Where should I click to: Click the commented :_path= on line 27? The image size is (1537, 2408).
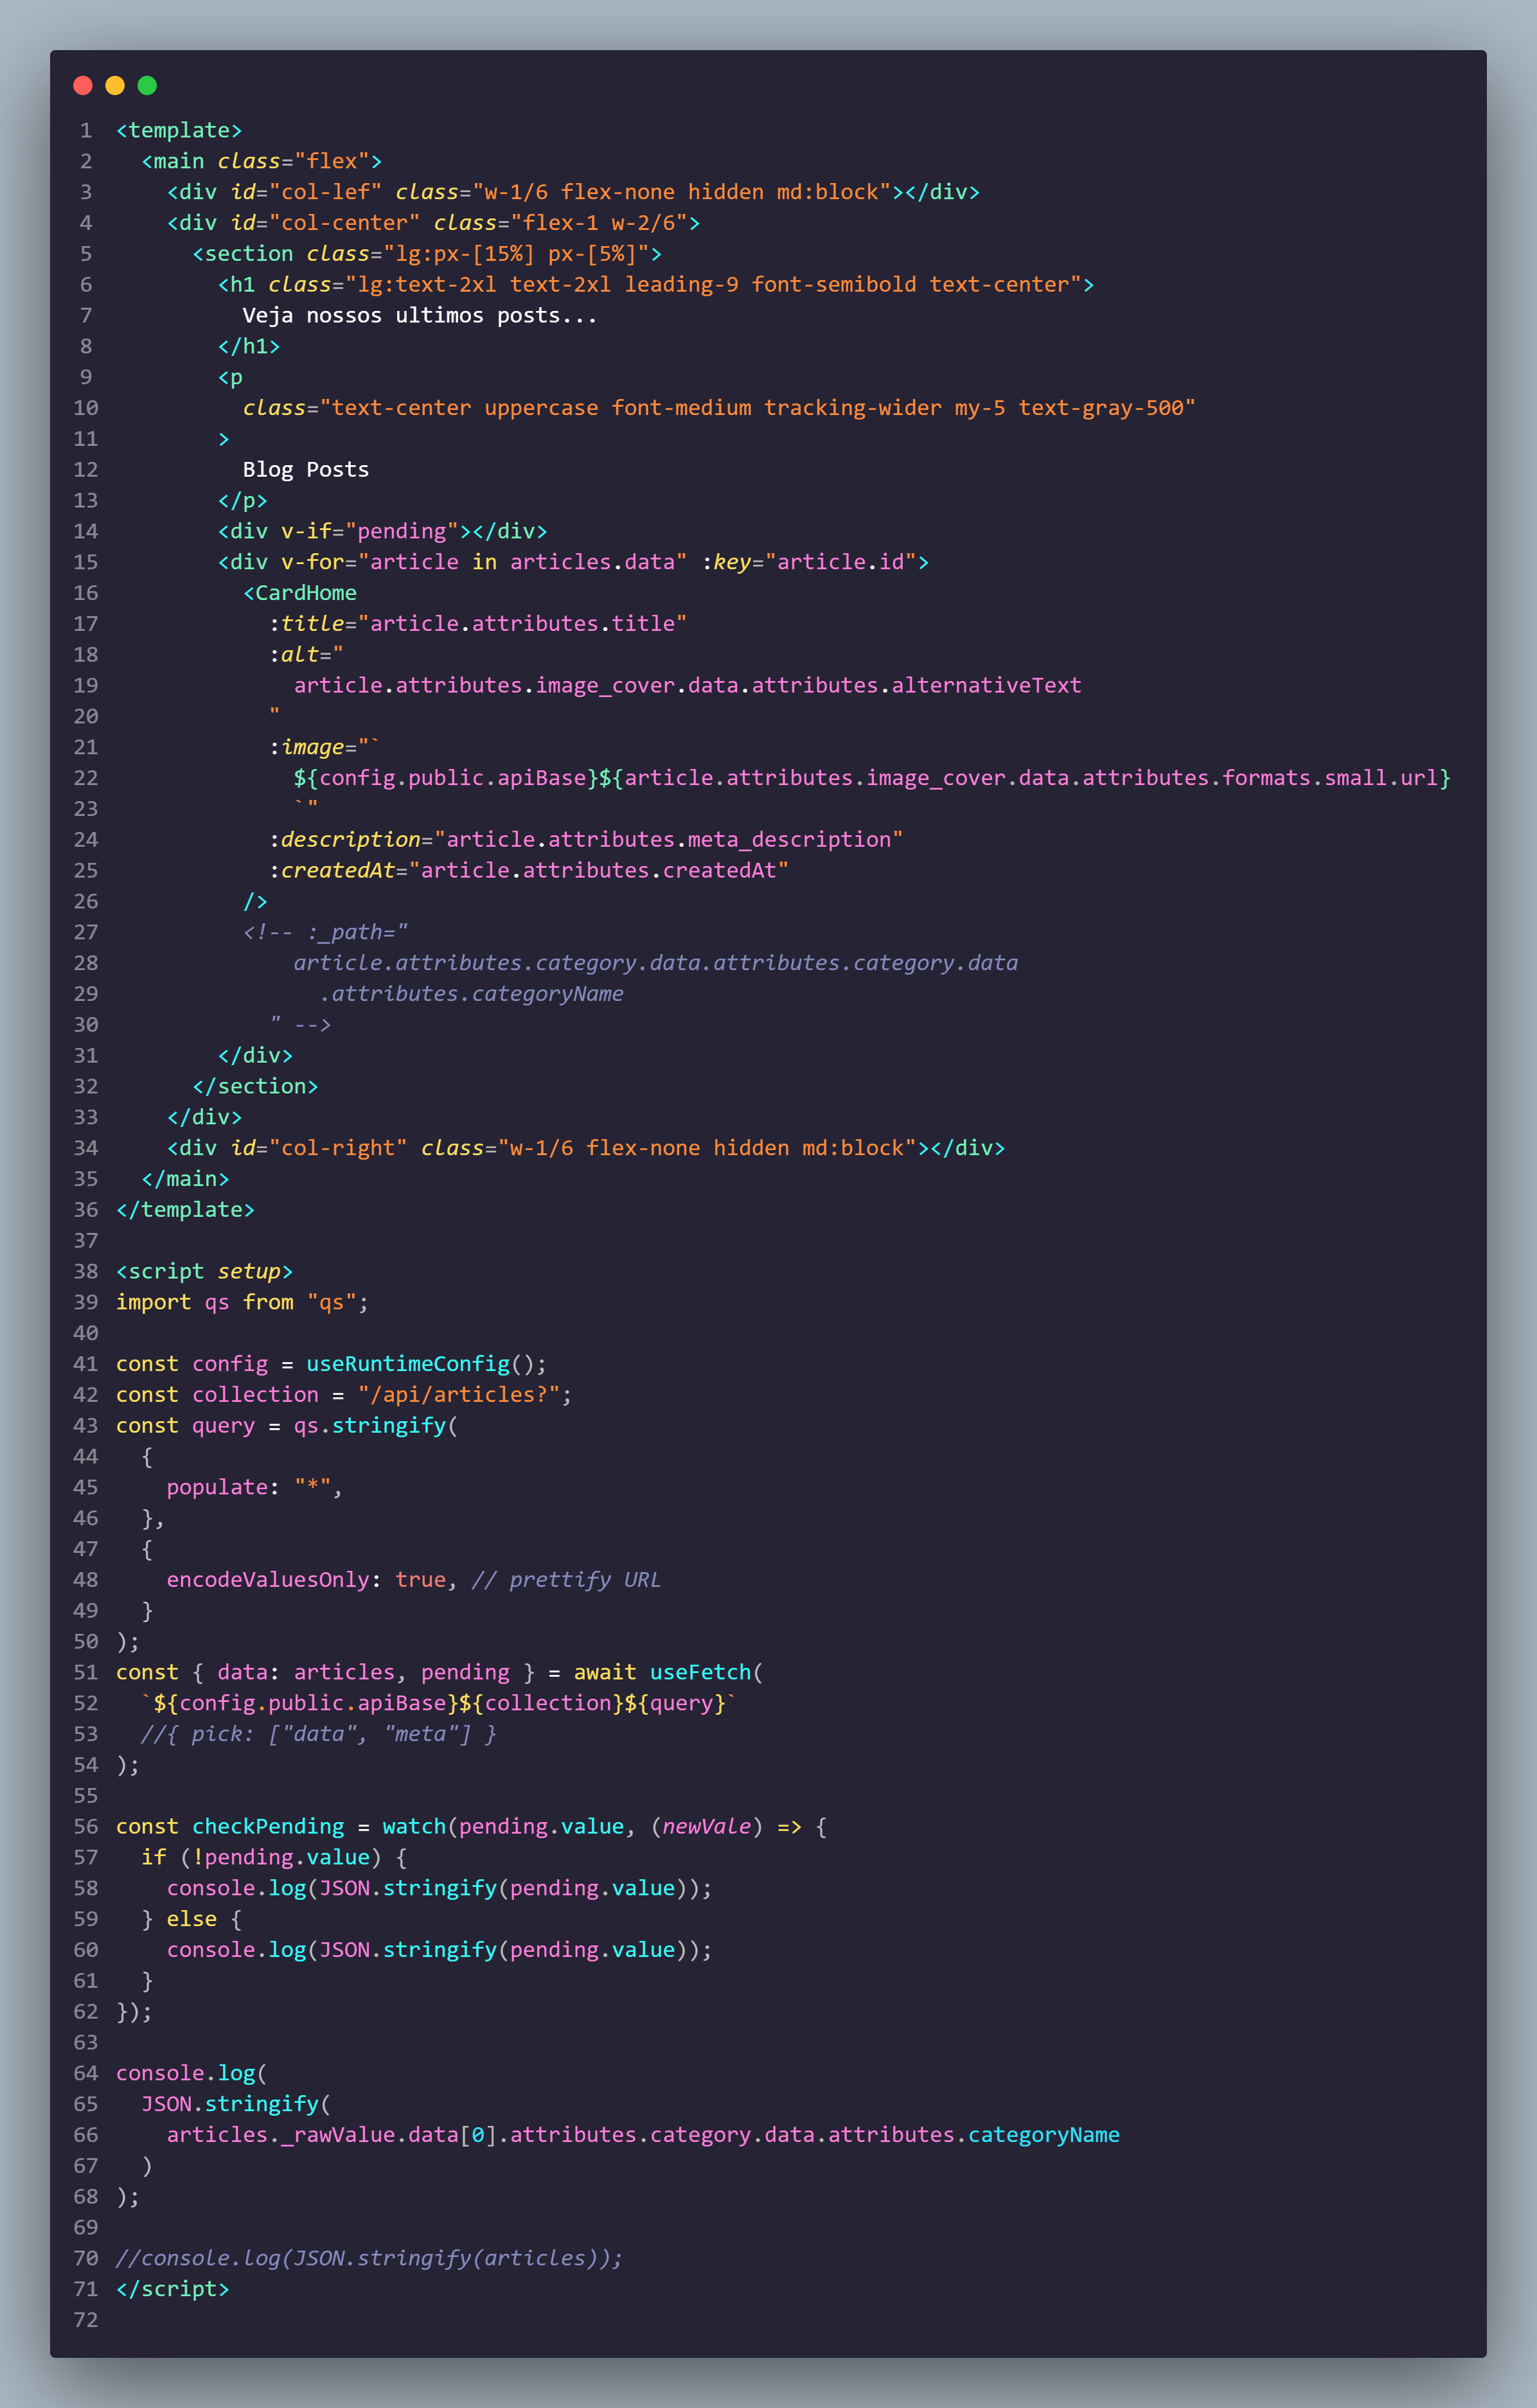click(x=358, y=932)
